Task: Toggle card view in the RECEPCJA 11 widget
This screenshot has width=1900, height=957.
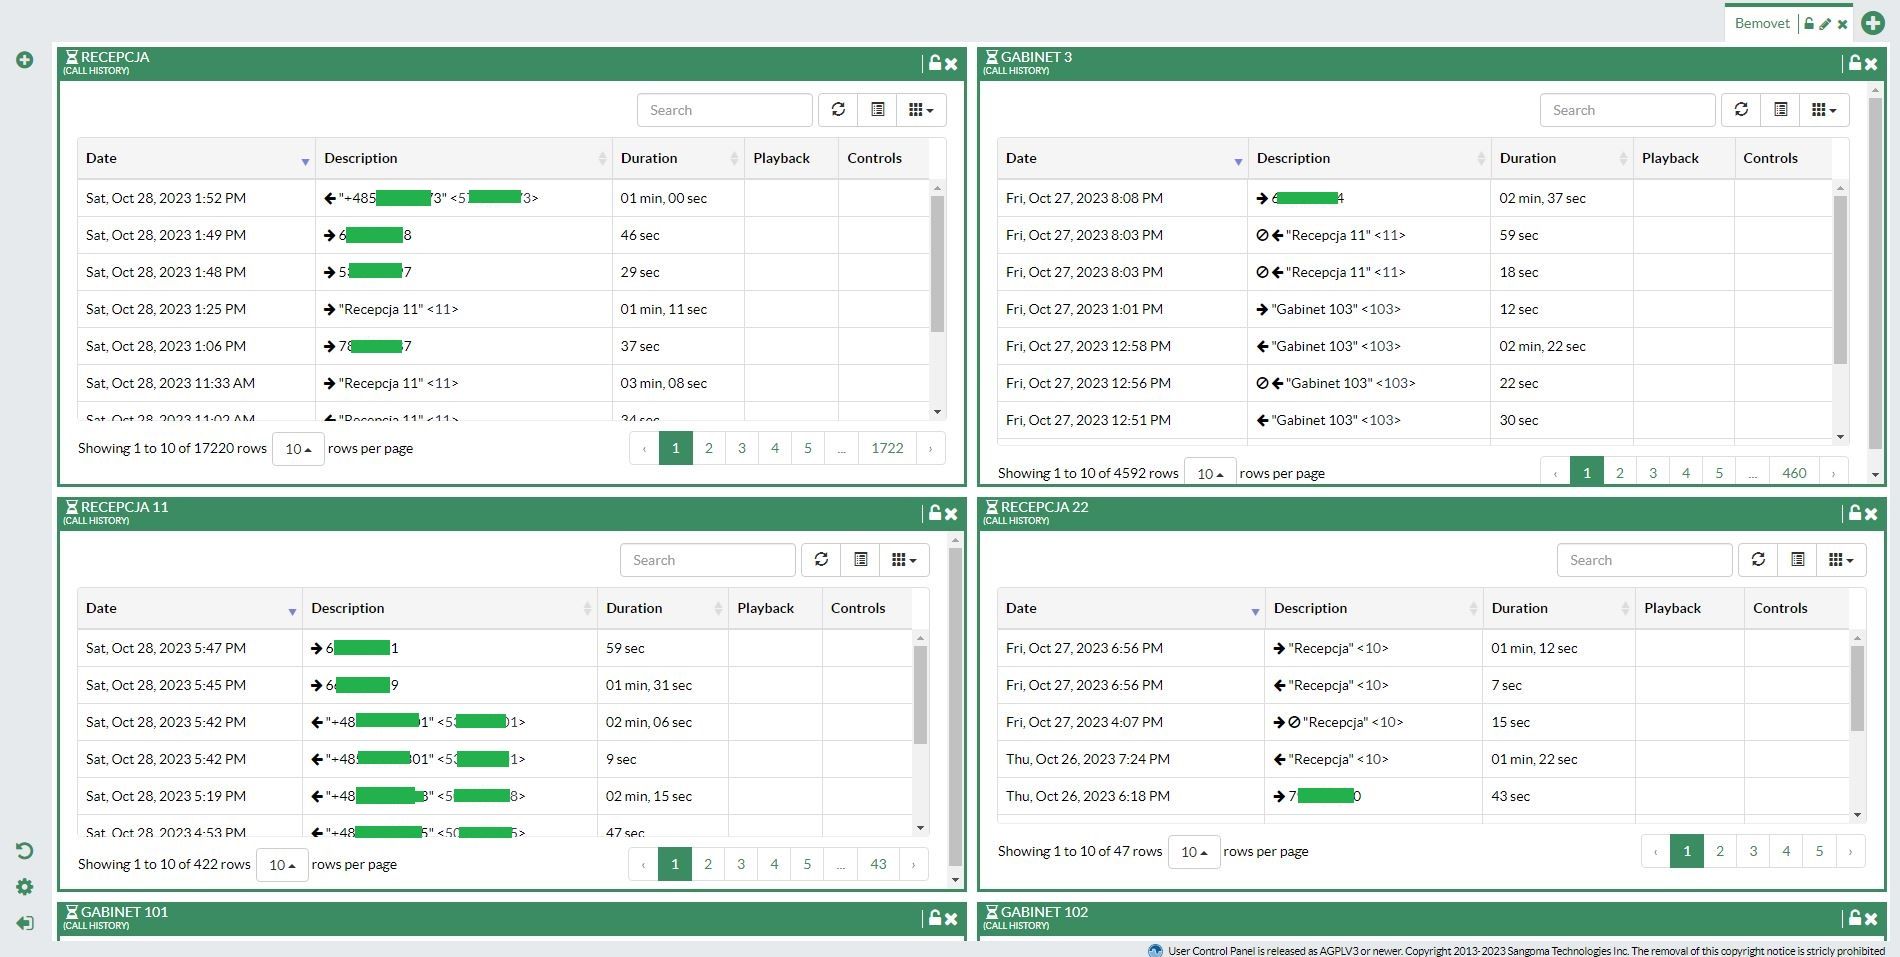Action: click(861, 560)
